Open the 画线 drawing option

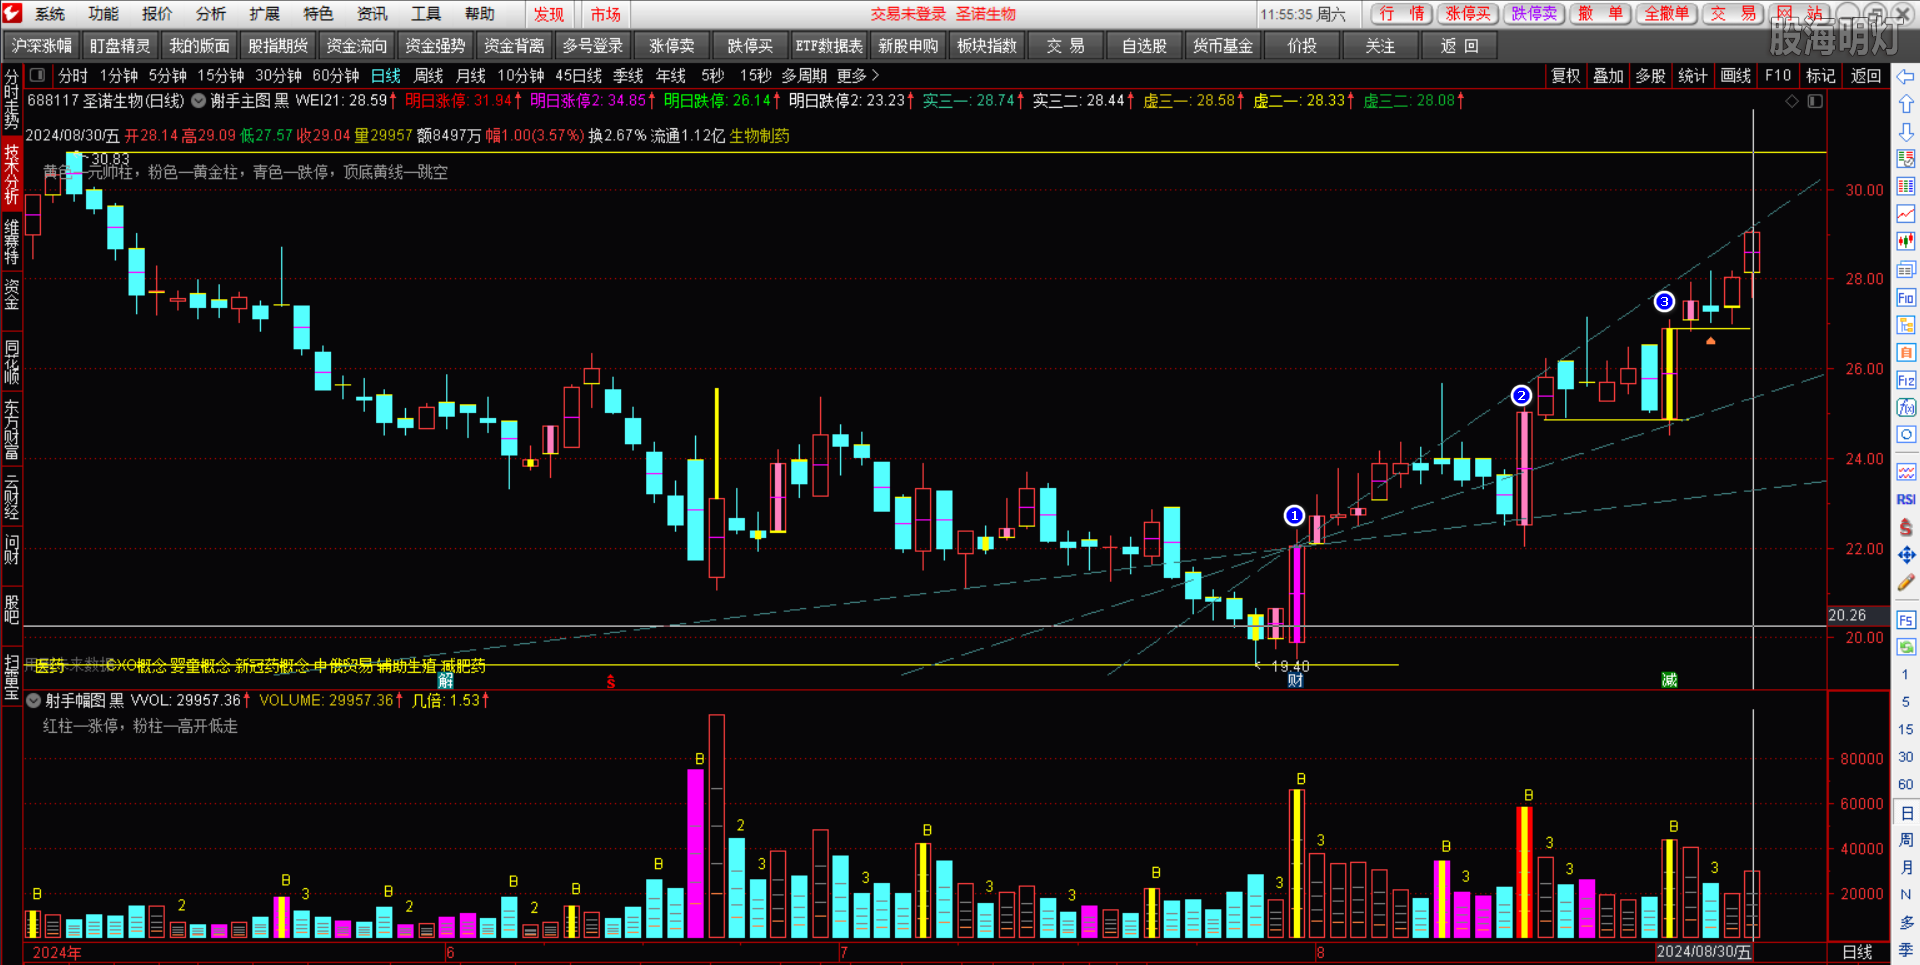click(x=1736, y=75)
